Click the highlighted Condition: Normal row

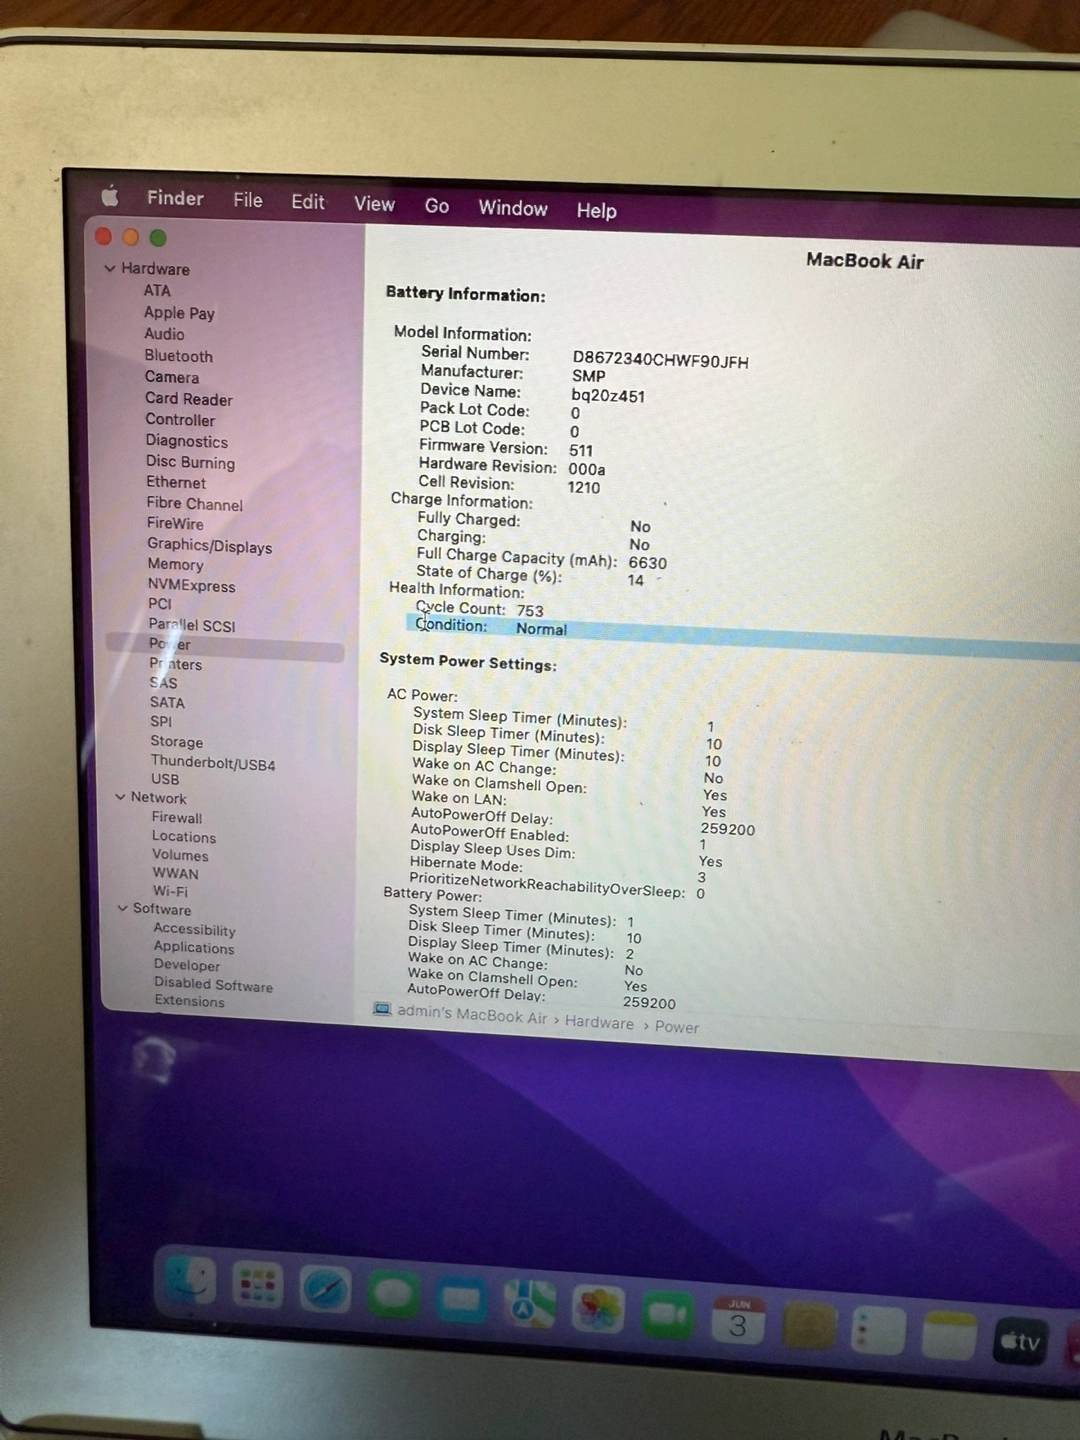pyautogui.click(x=742, y=637)
